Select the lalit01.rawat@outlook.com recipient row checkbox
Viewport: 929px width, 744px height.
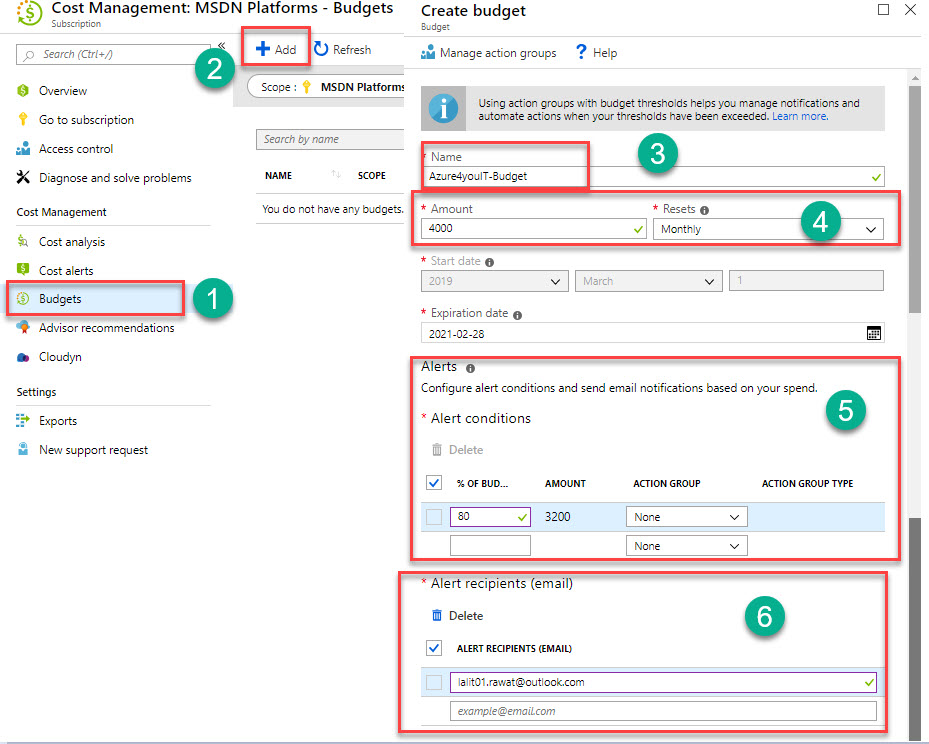click(x=434, y=682)
